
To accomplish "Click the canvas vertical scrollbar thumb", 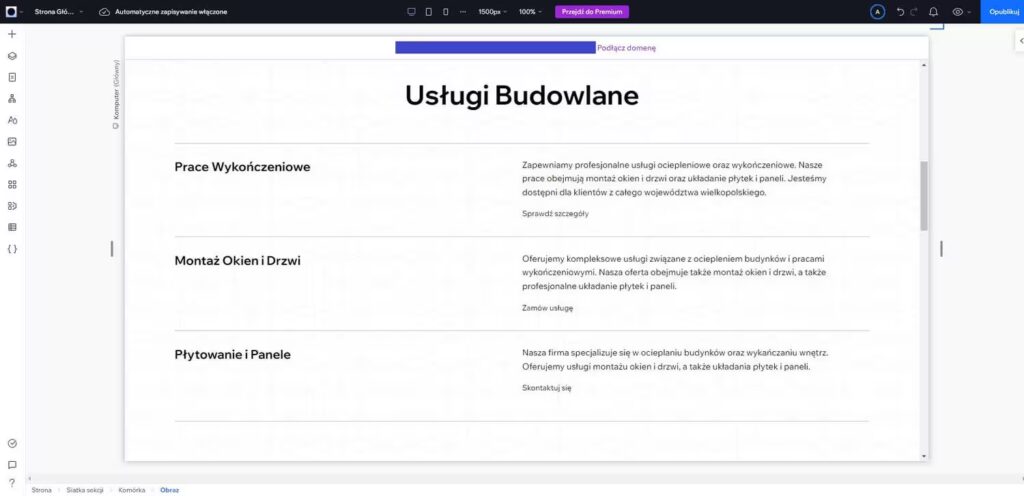I will pos(923,196).
